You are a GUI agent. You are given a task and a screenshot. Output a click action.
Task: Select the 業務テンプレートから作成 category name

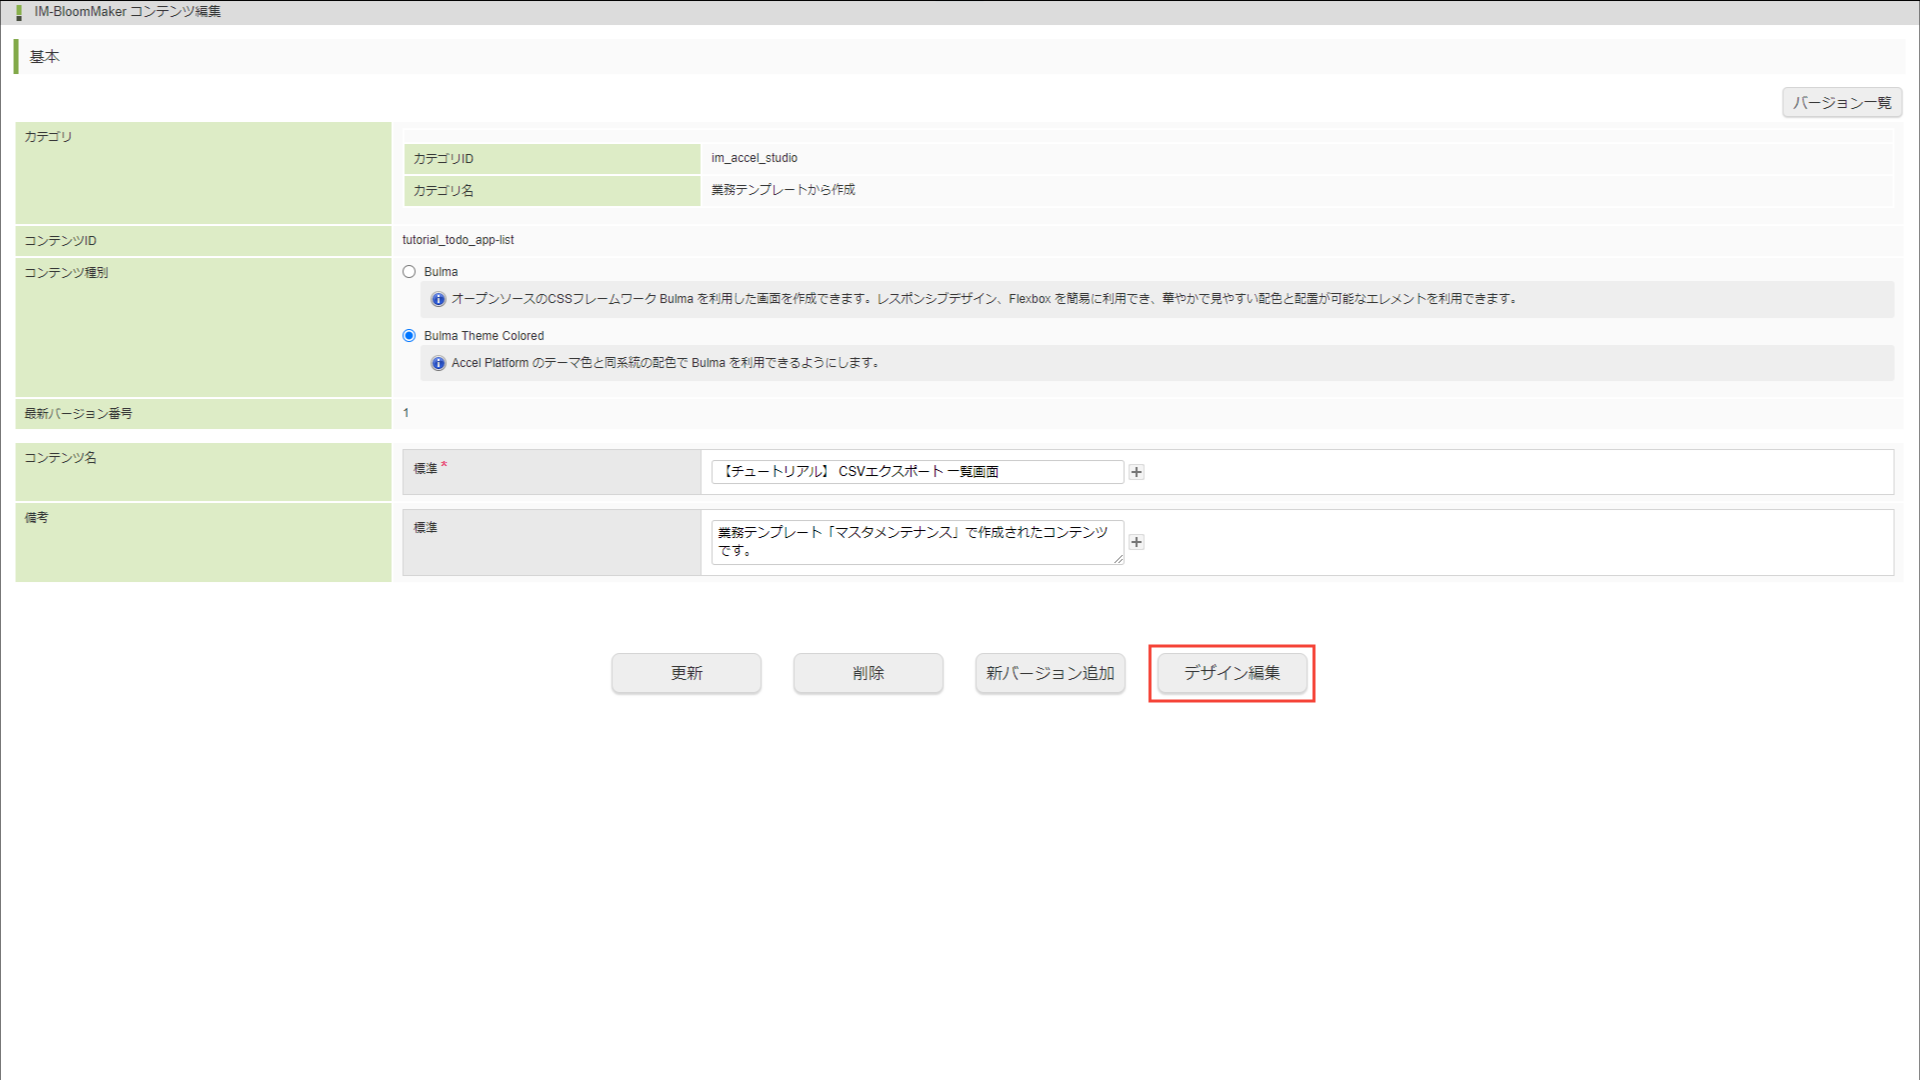[x=783, y=190]
